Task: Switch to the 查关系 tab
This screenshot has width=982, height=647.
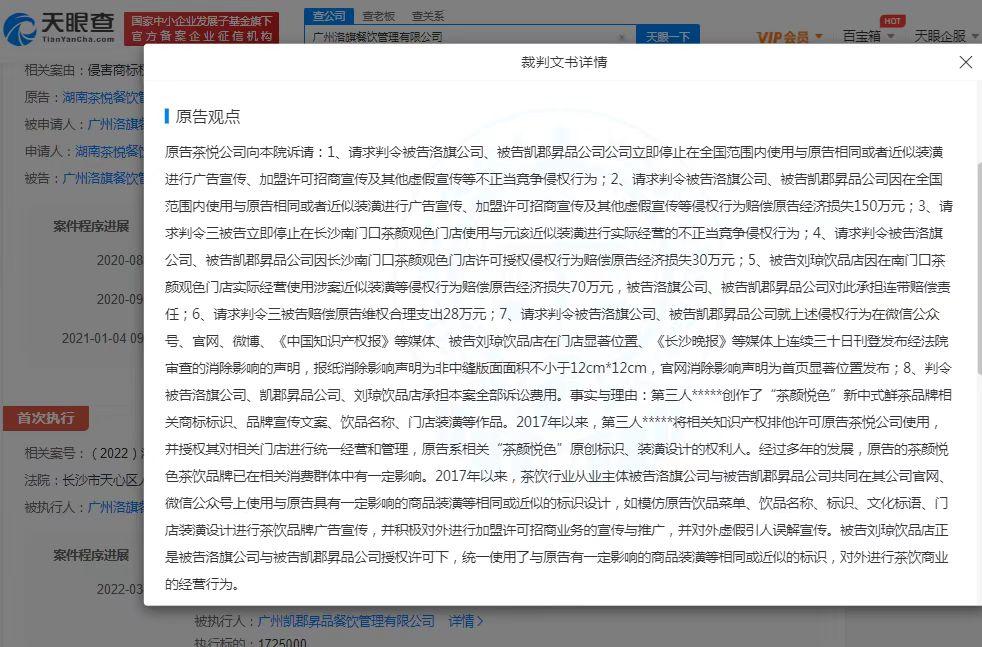Action: (430, 16)
